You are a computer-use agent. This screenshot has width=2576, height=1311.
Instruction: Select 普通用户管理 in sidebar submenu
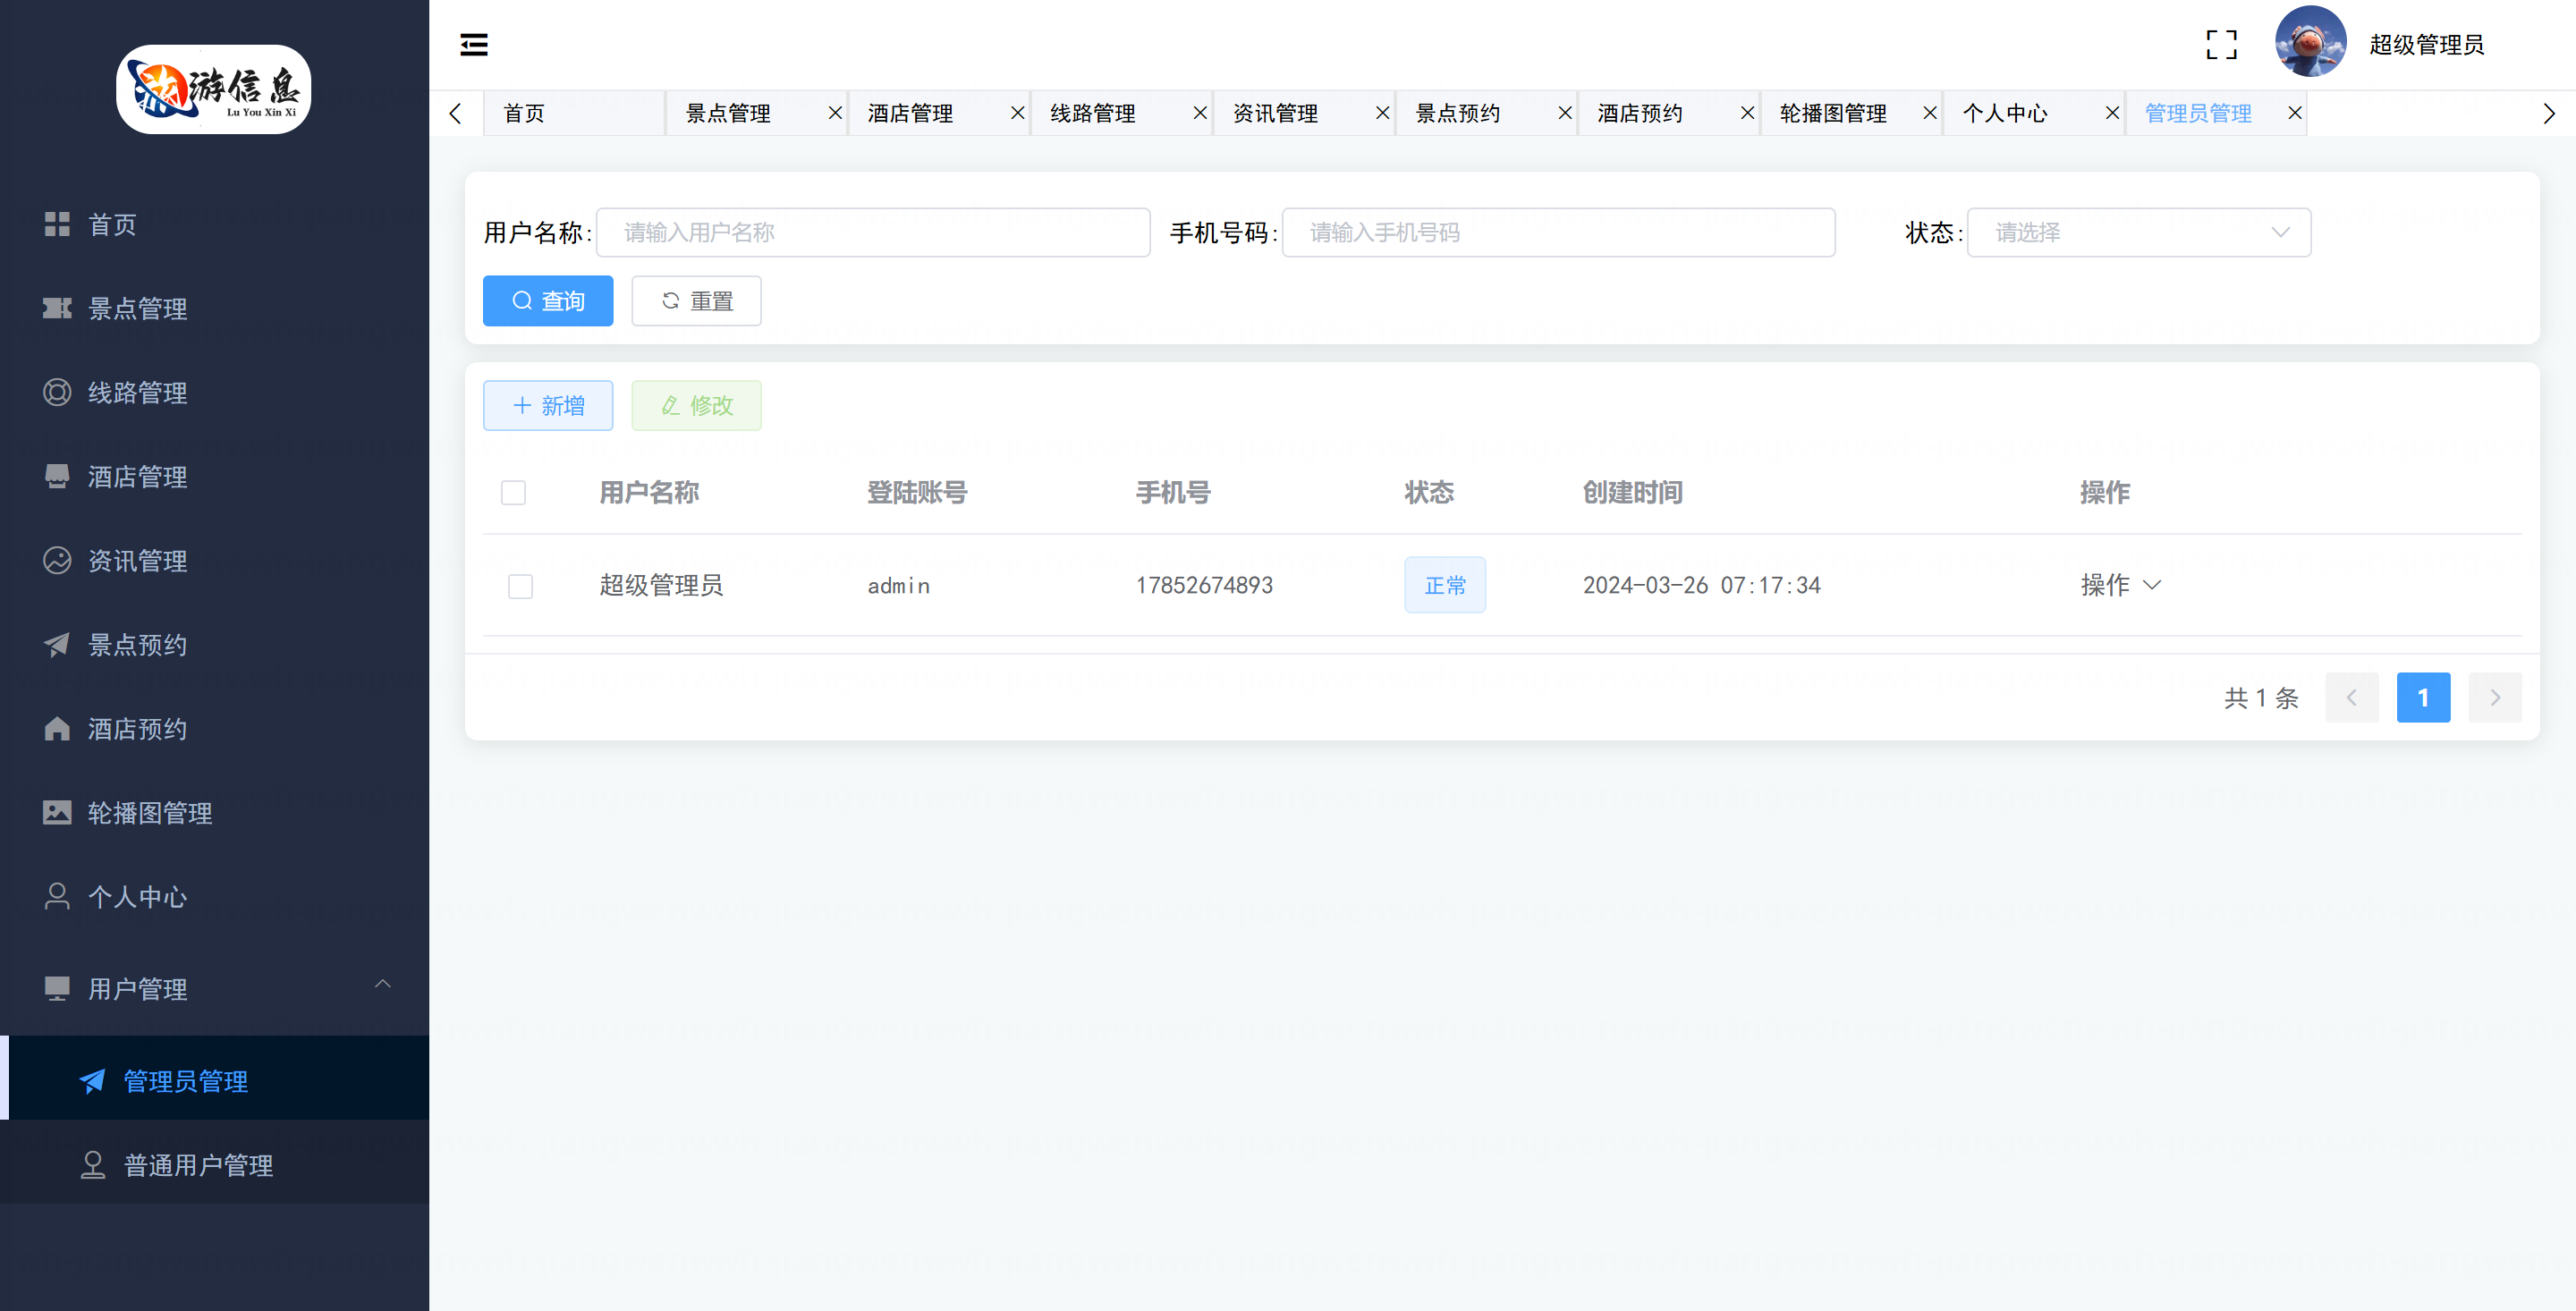[x=198, y=1165]
